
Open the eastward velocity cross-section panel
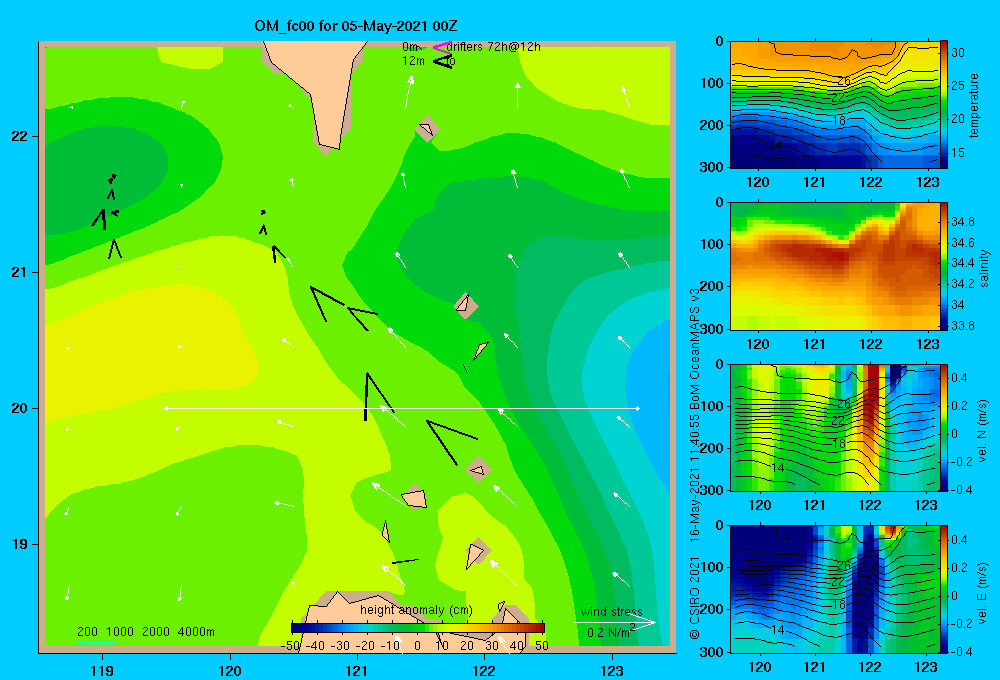coord(835,589)
